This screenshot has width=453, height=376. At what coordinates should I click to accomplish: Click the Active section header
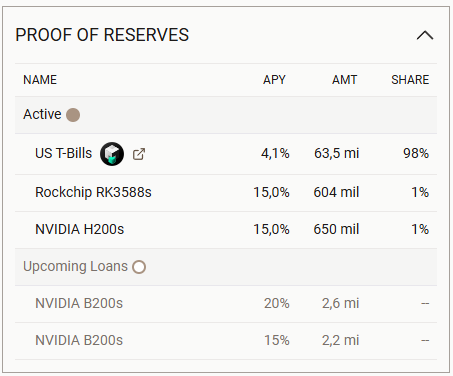click(226, 115)
